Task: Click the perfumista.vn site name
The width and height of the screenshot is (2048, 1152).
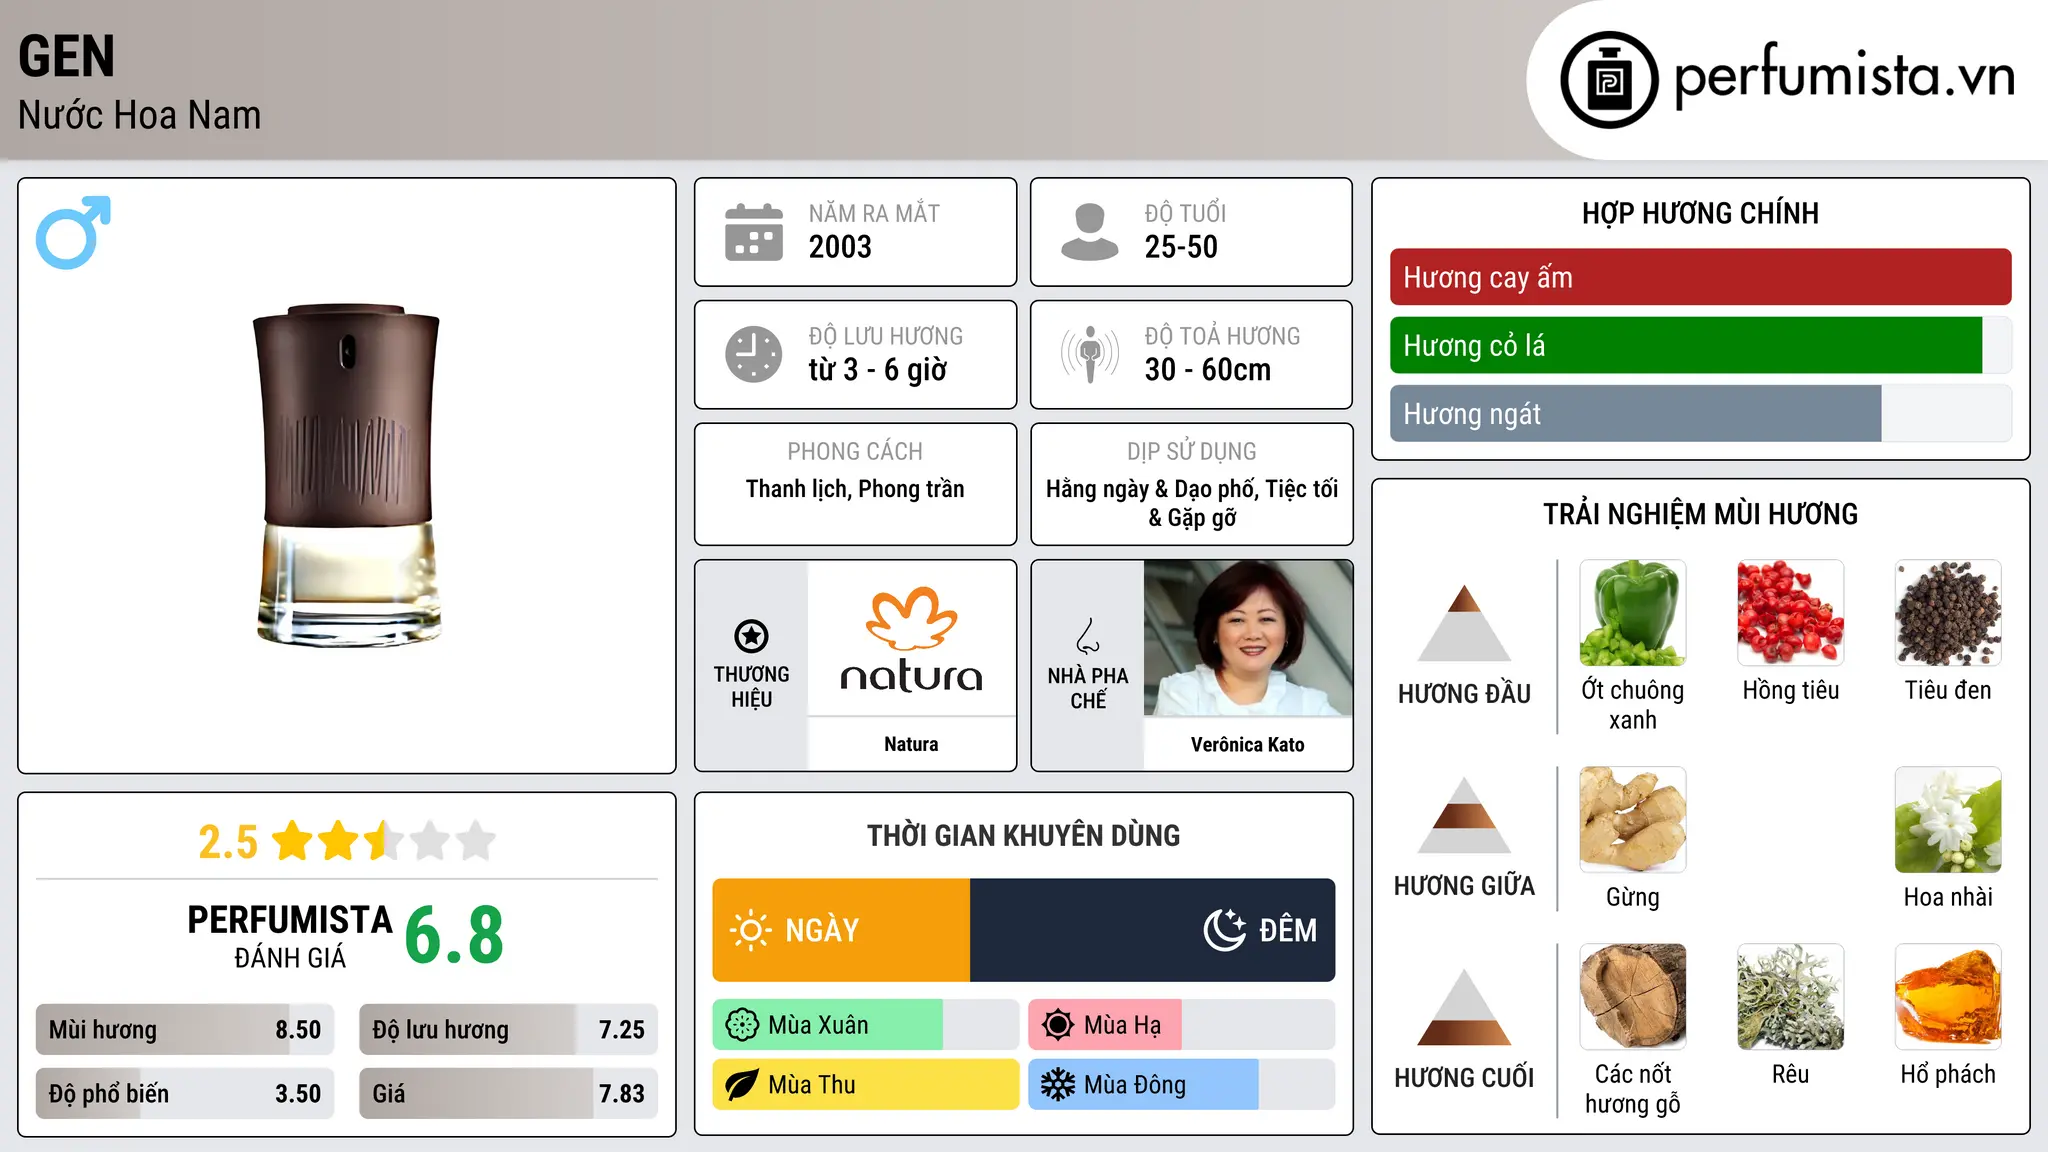Action: point(1844,76)
